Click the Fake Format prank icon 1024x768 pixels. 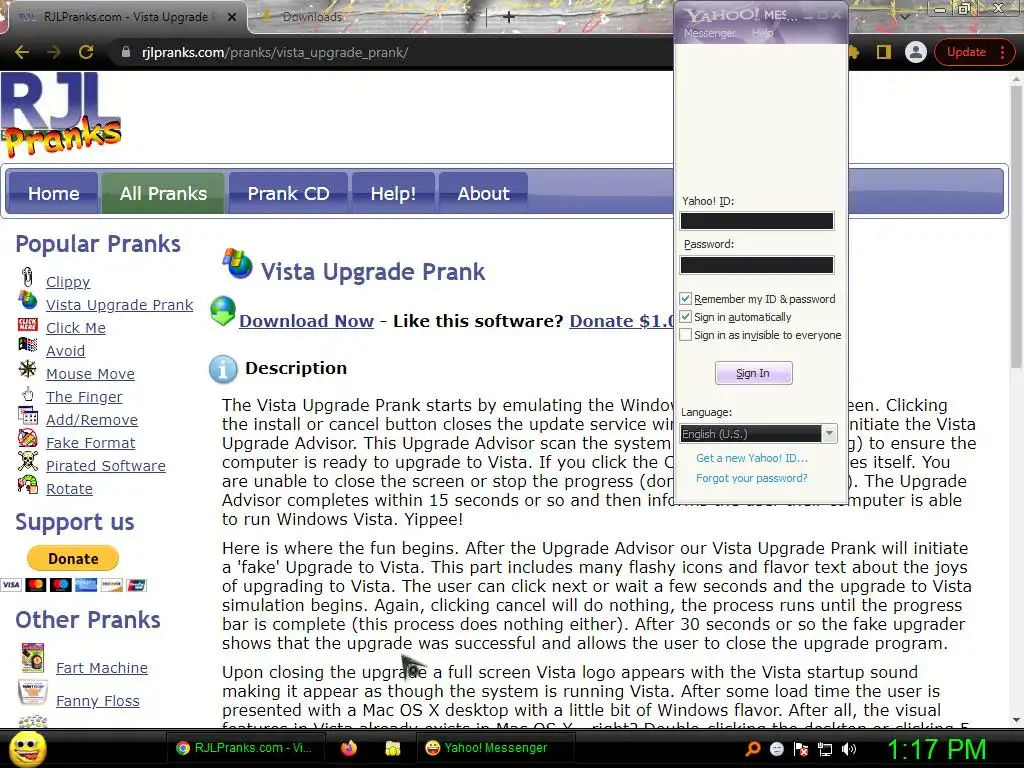(27, 438)
